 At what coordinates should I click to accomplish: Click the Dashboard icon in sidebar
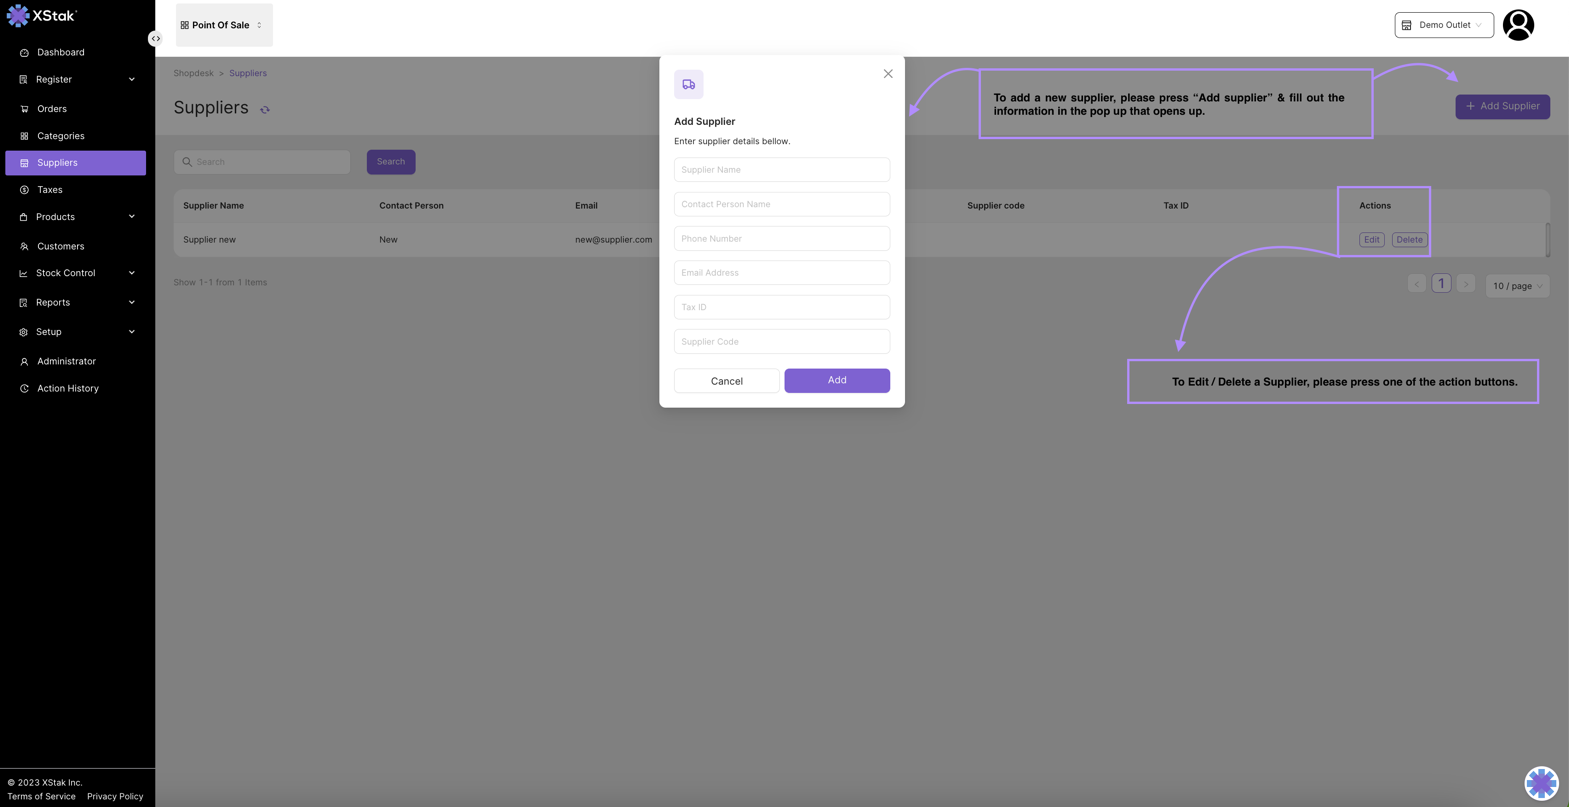(x=24, y=53)
